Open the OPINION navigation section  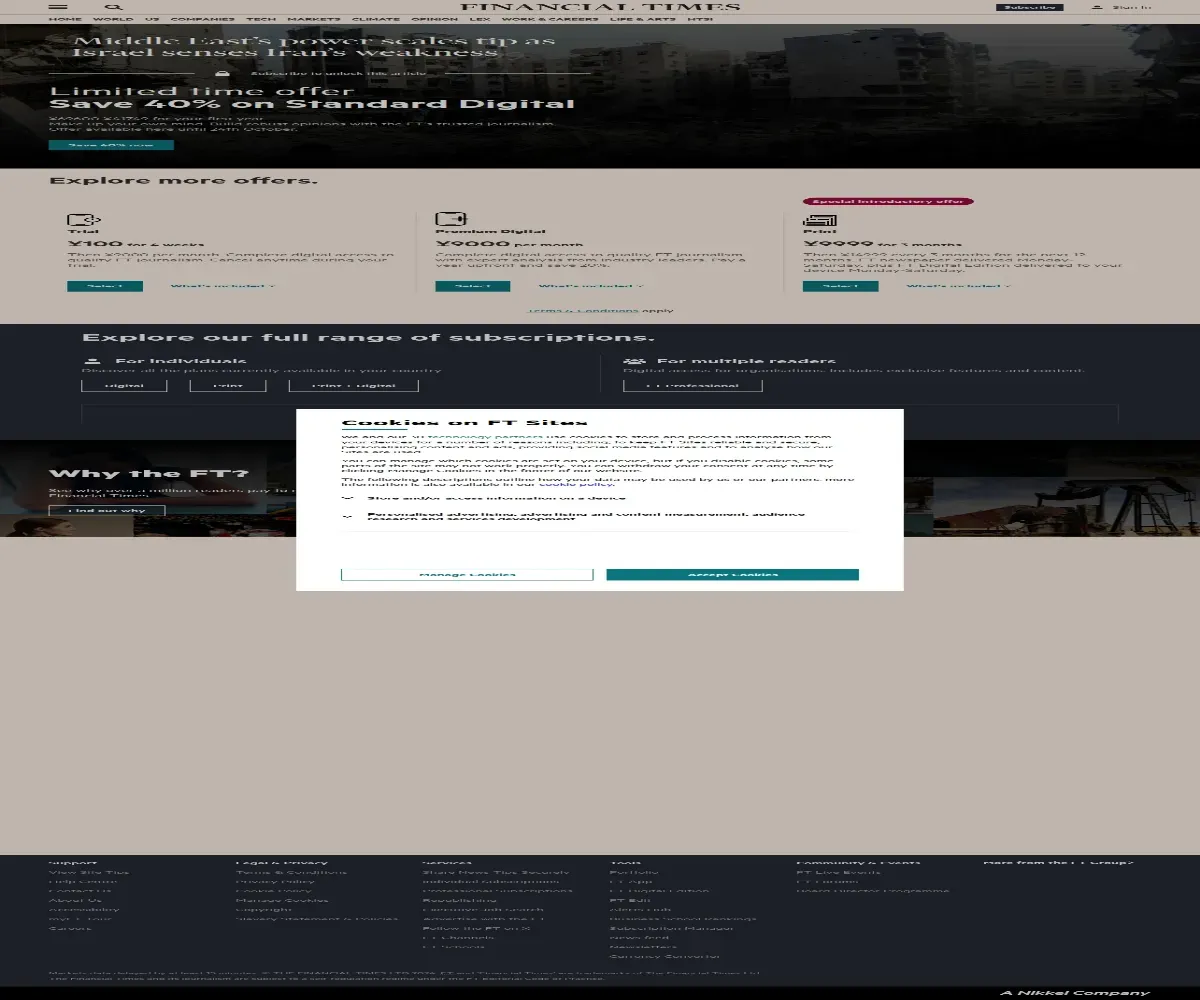434,19
